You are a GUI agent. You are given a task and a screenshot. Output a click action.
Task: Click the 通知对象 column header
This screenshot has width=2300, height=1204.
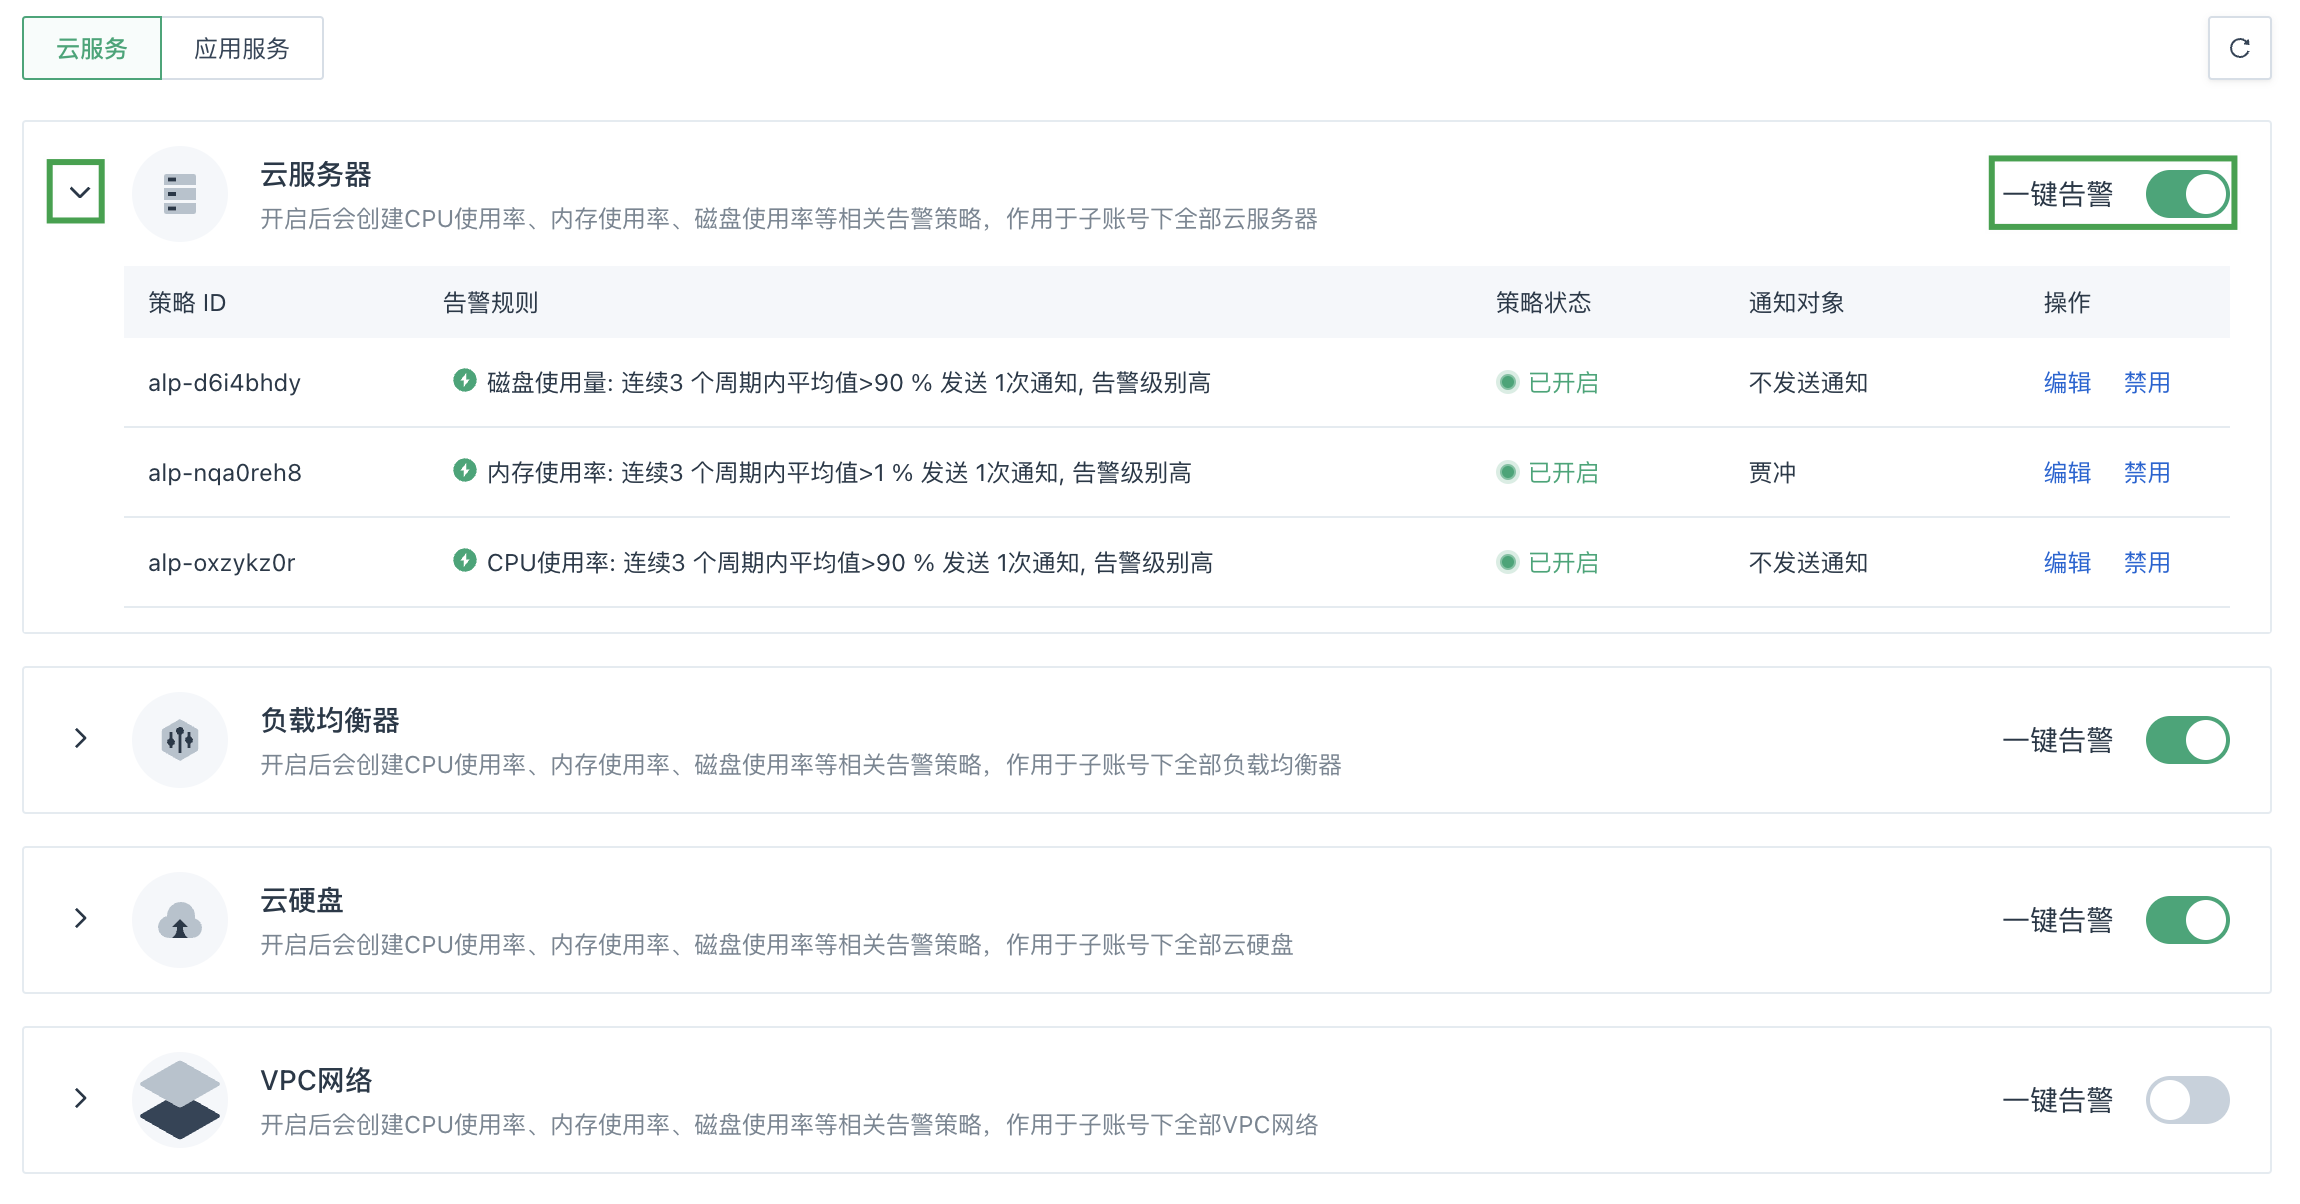pyautogui.click(x=1796, y=302)
